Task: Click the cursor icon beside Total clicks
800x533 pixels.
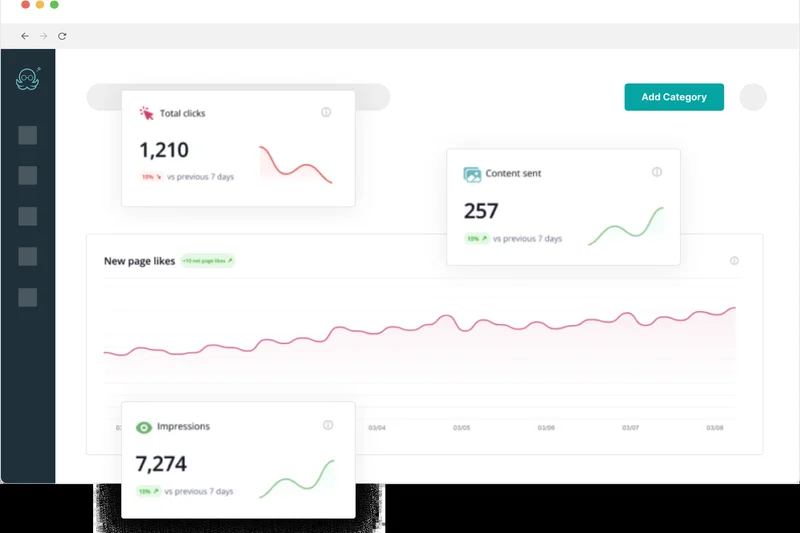Action: [x=147, y=114]
